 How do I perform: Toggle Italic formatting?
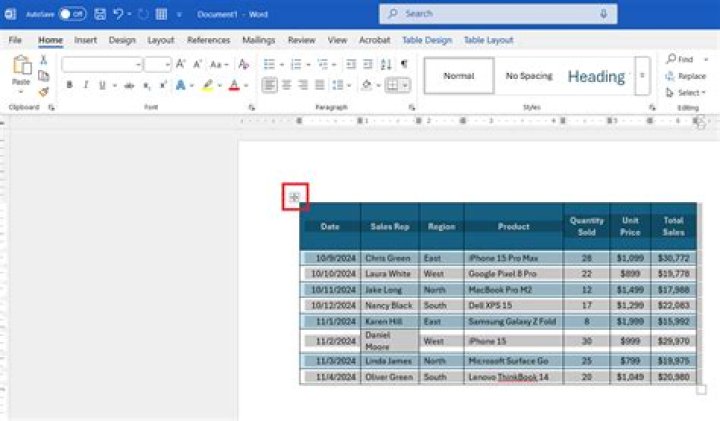[x=85, y=86]
